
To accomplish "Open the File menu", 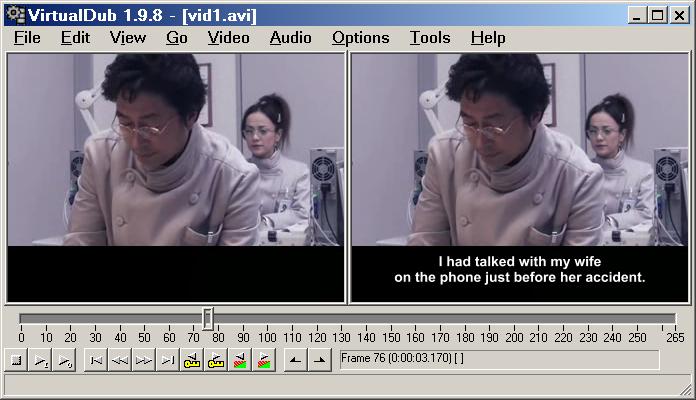I will [27, 38].
